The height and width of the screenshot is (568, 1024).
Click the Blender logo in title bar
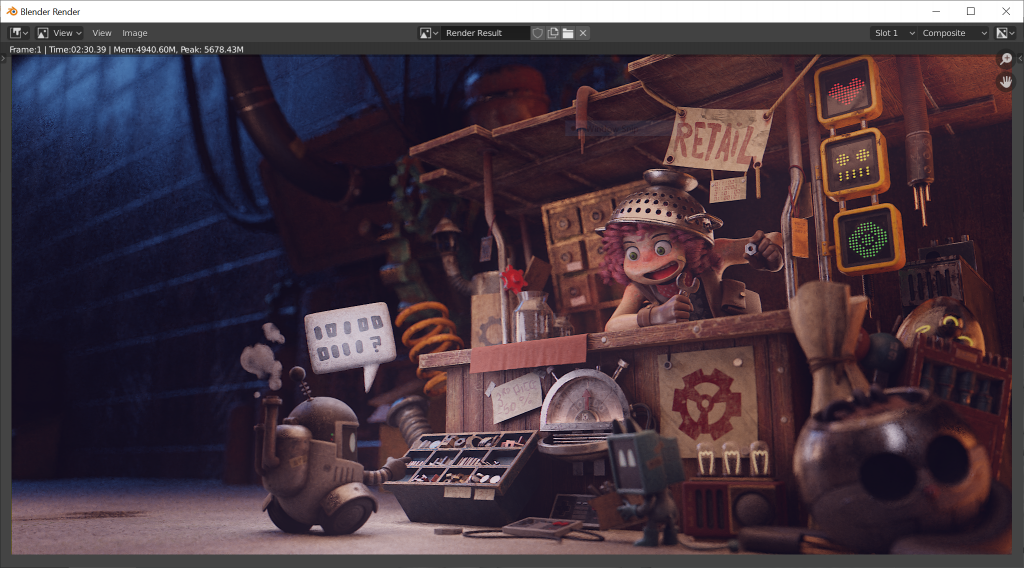point(12,11)
